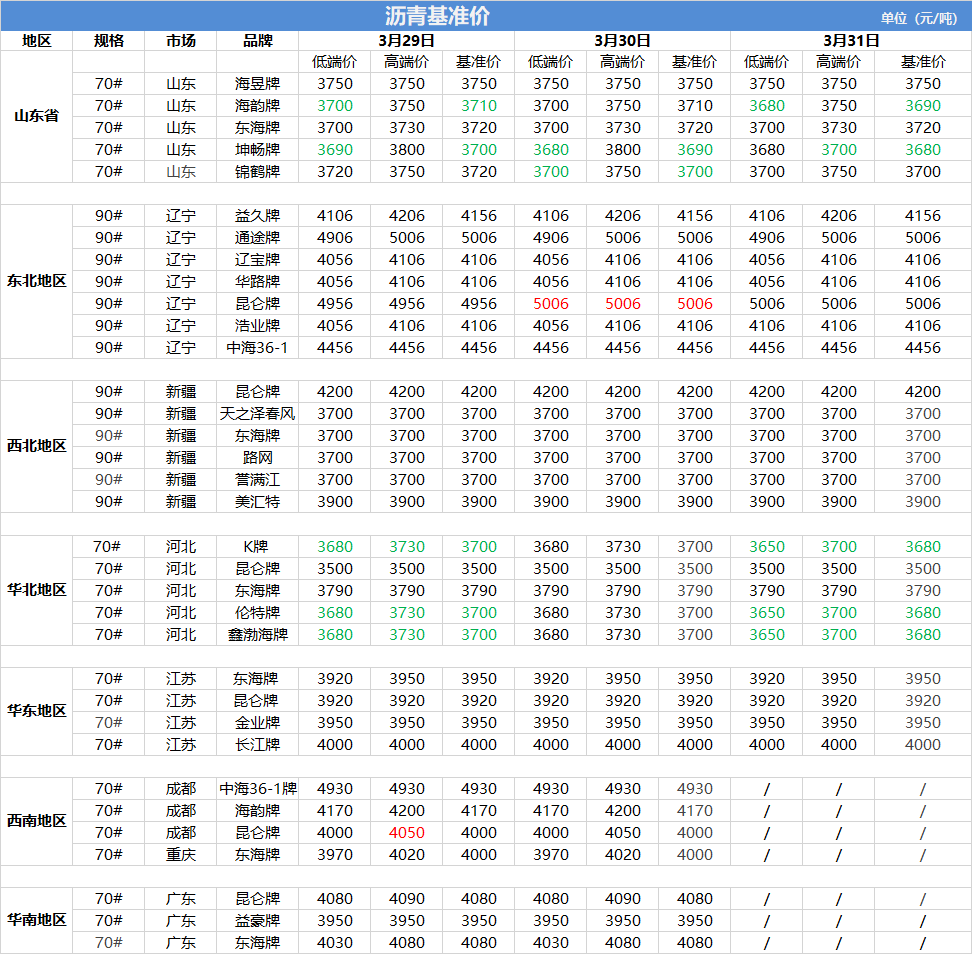972x954 pixels.
Task: Click the 地区 column header
Action: pyautogui.click(x=36, y=41)
